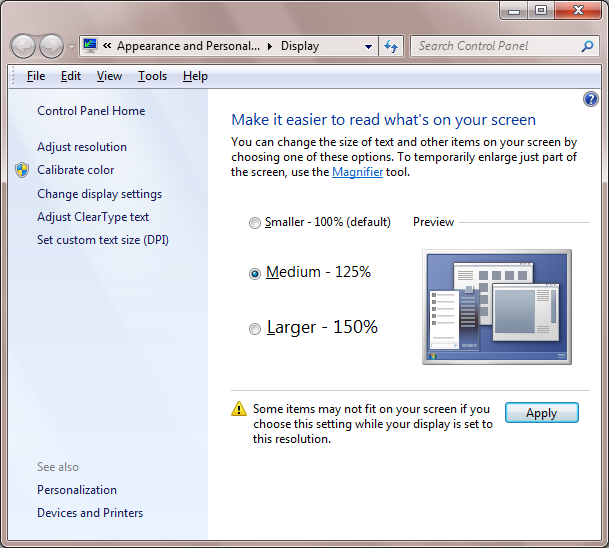Expand the address bar history dropdown

point(368,47)
